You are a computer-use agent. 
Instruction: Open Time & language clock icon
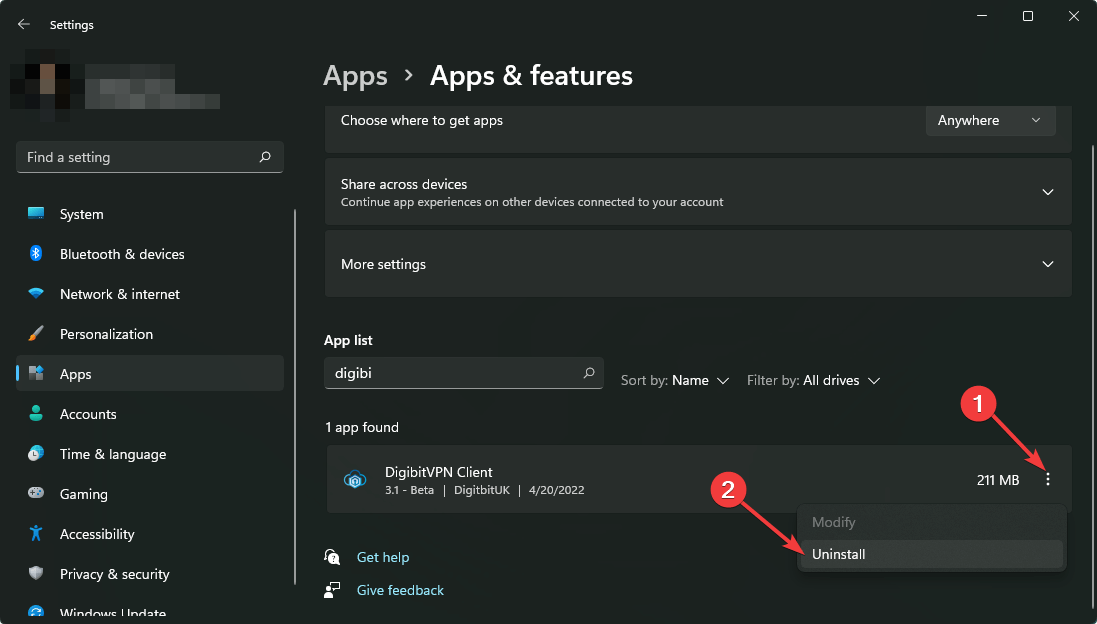click(37, 454)
